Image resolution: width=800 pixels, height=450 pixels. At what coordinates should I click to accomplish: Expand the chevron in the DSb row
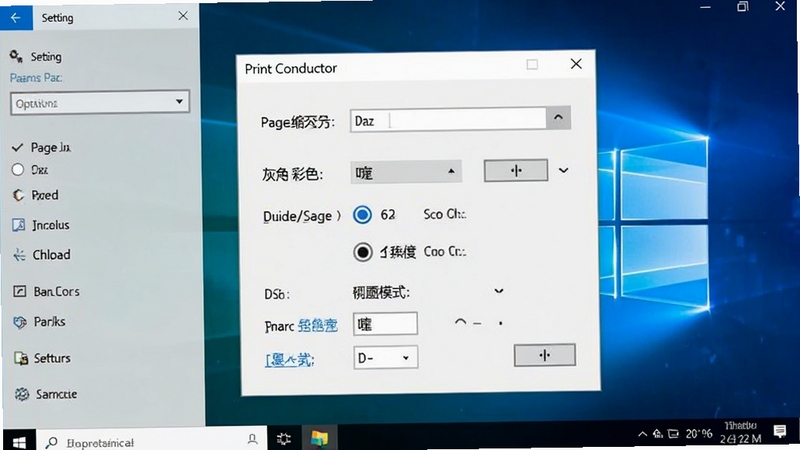(498, 291)
